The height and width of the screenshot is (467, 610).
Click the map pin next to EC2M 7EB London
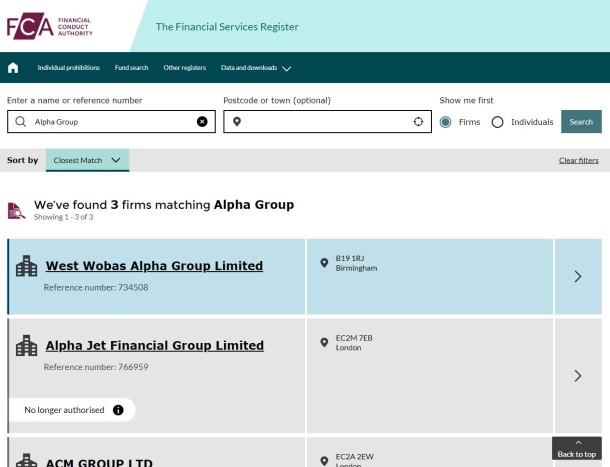coord(324,342)
